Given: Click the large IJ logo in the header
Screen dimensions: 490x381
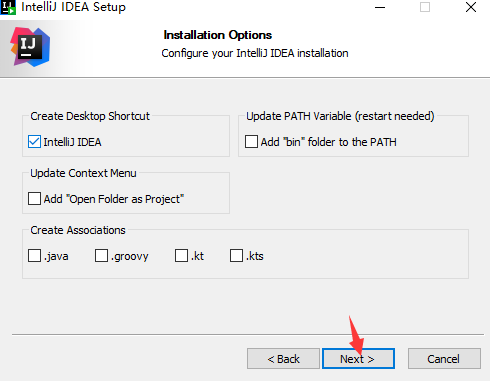Looking at the screenshot, I should (30, 47).
